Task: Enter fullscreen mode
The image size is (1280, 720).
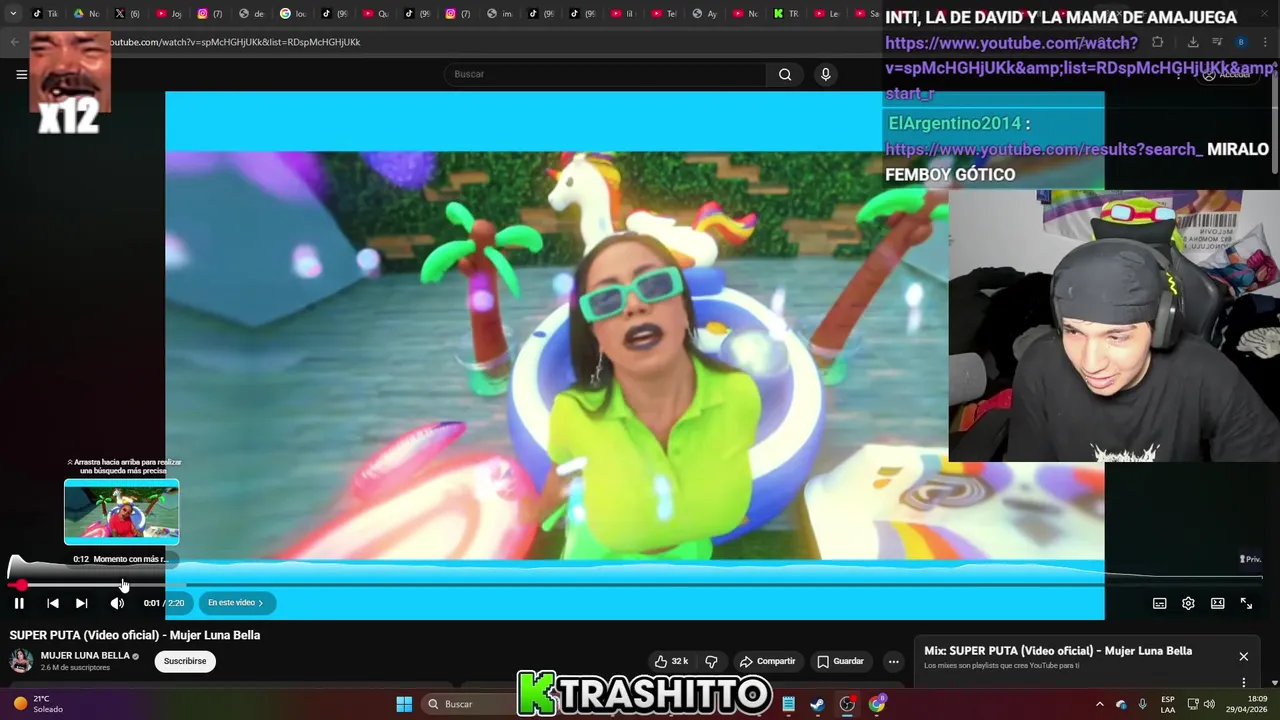Action: pos(1246,603)
